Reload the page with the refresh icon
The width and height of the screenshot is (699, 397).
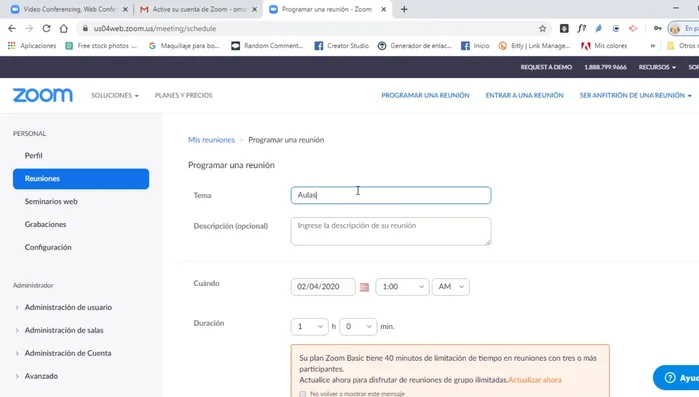click(46, 29)
